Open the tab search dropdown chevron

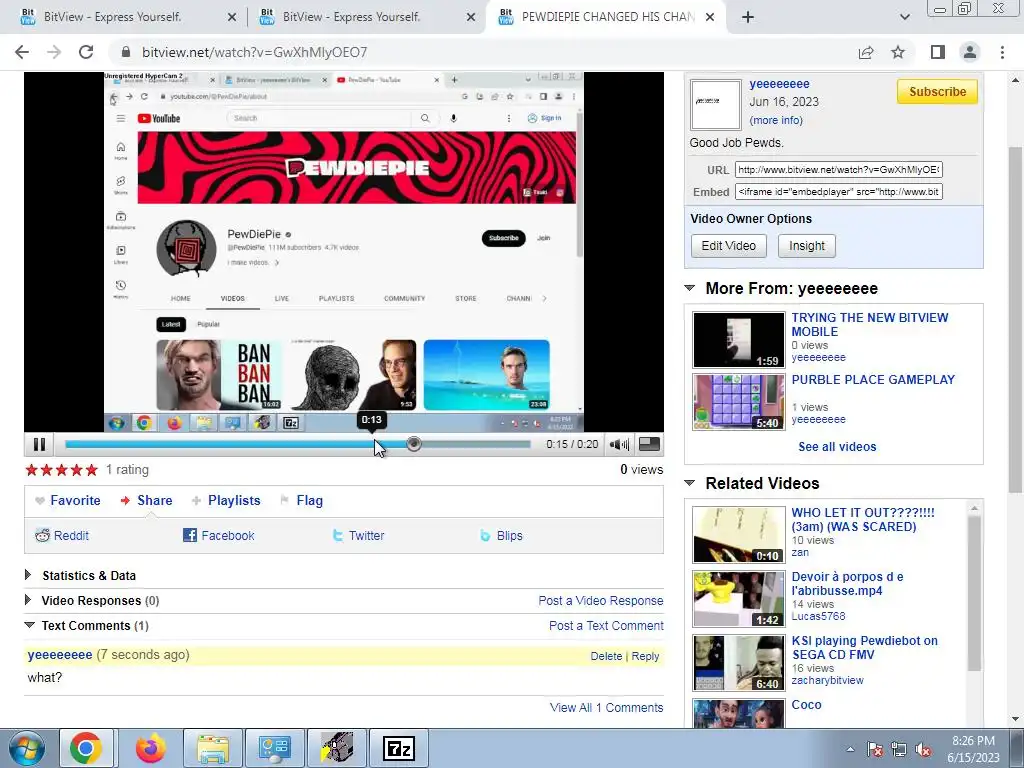(x=904, y=17)
